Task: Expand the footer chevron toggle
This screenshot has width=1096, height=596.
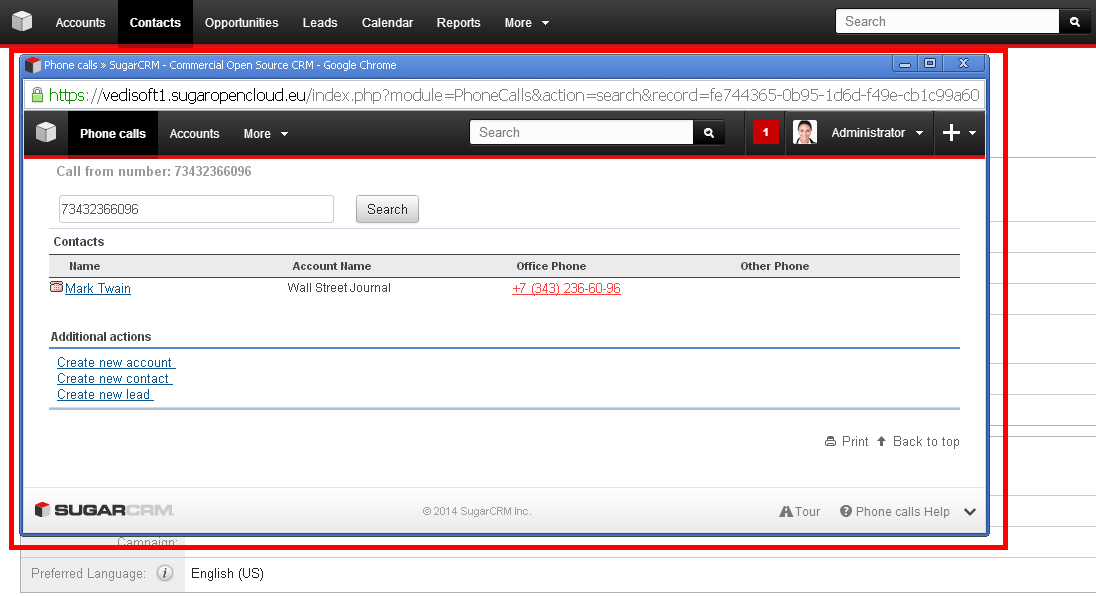Action: (x=969, y=511)
